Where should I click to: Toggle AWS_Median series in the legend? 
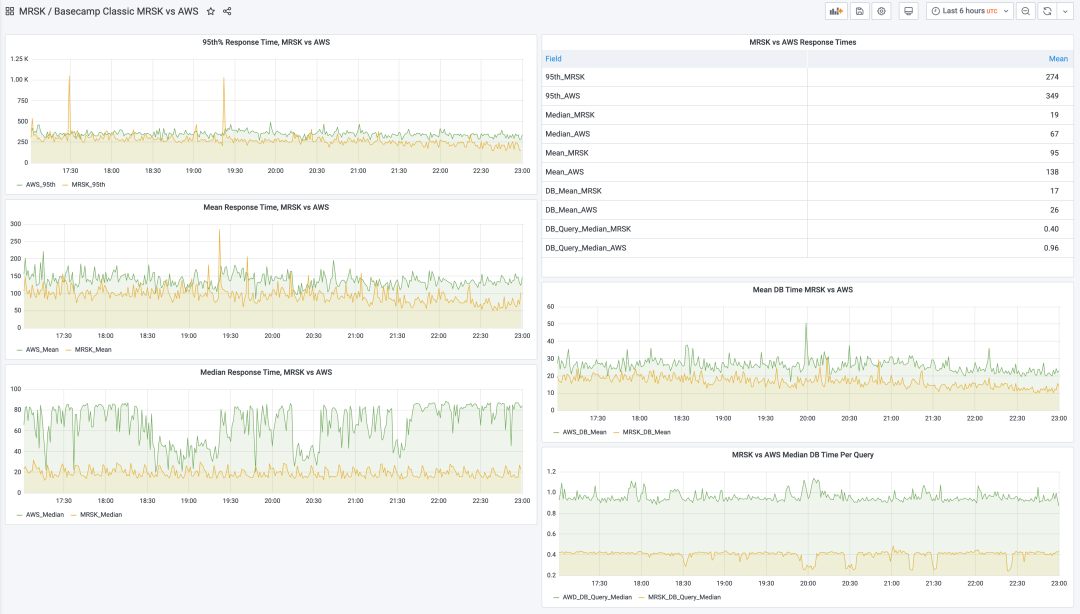44,514
